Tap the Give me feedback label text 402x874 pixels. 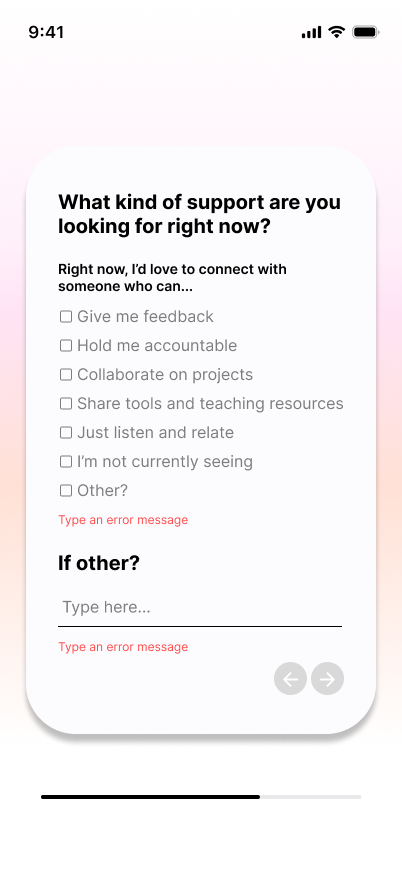tap(145, 317)
